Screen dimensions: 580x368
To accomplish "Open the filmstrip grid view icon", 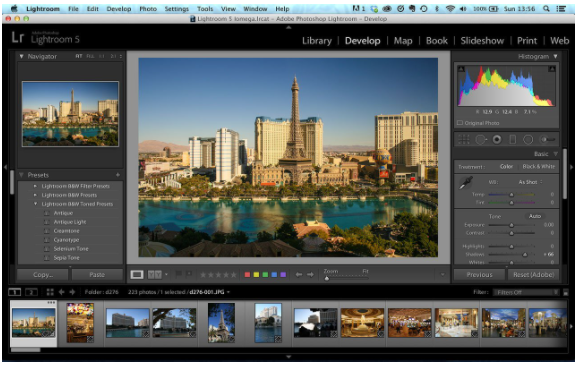I will [x=50, y=292].
